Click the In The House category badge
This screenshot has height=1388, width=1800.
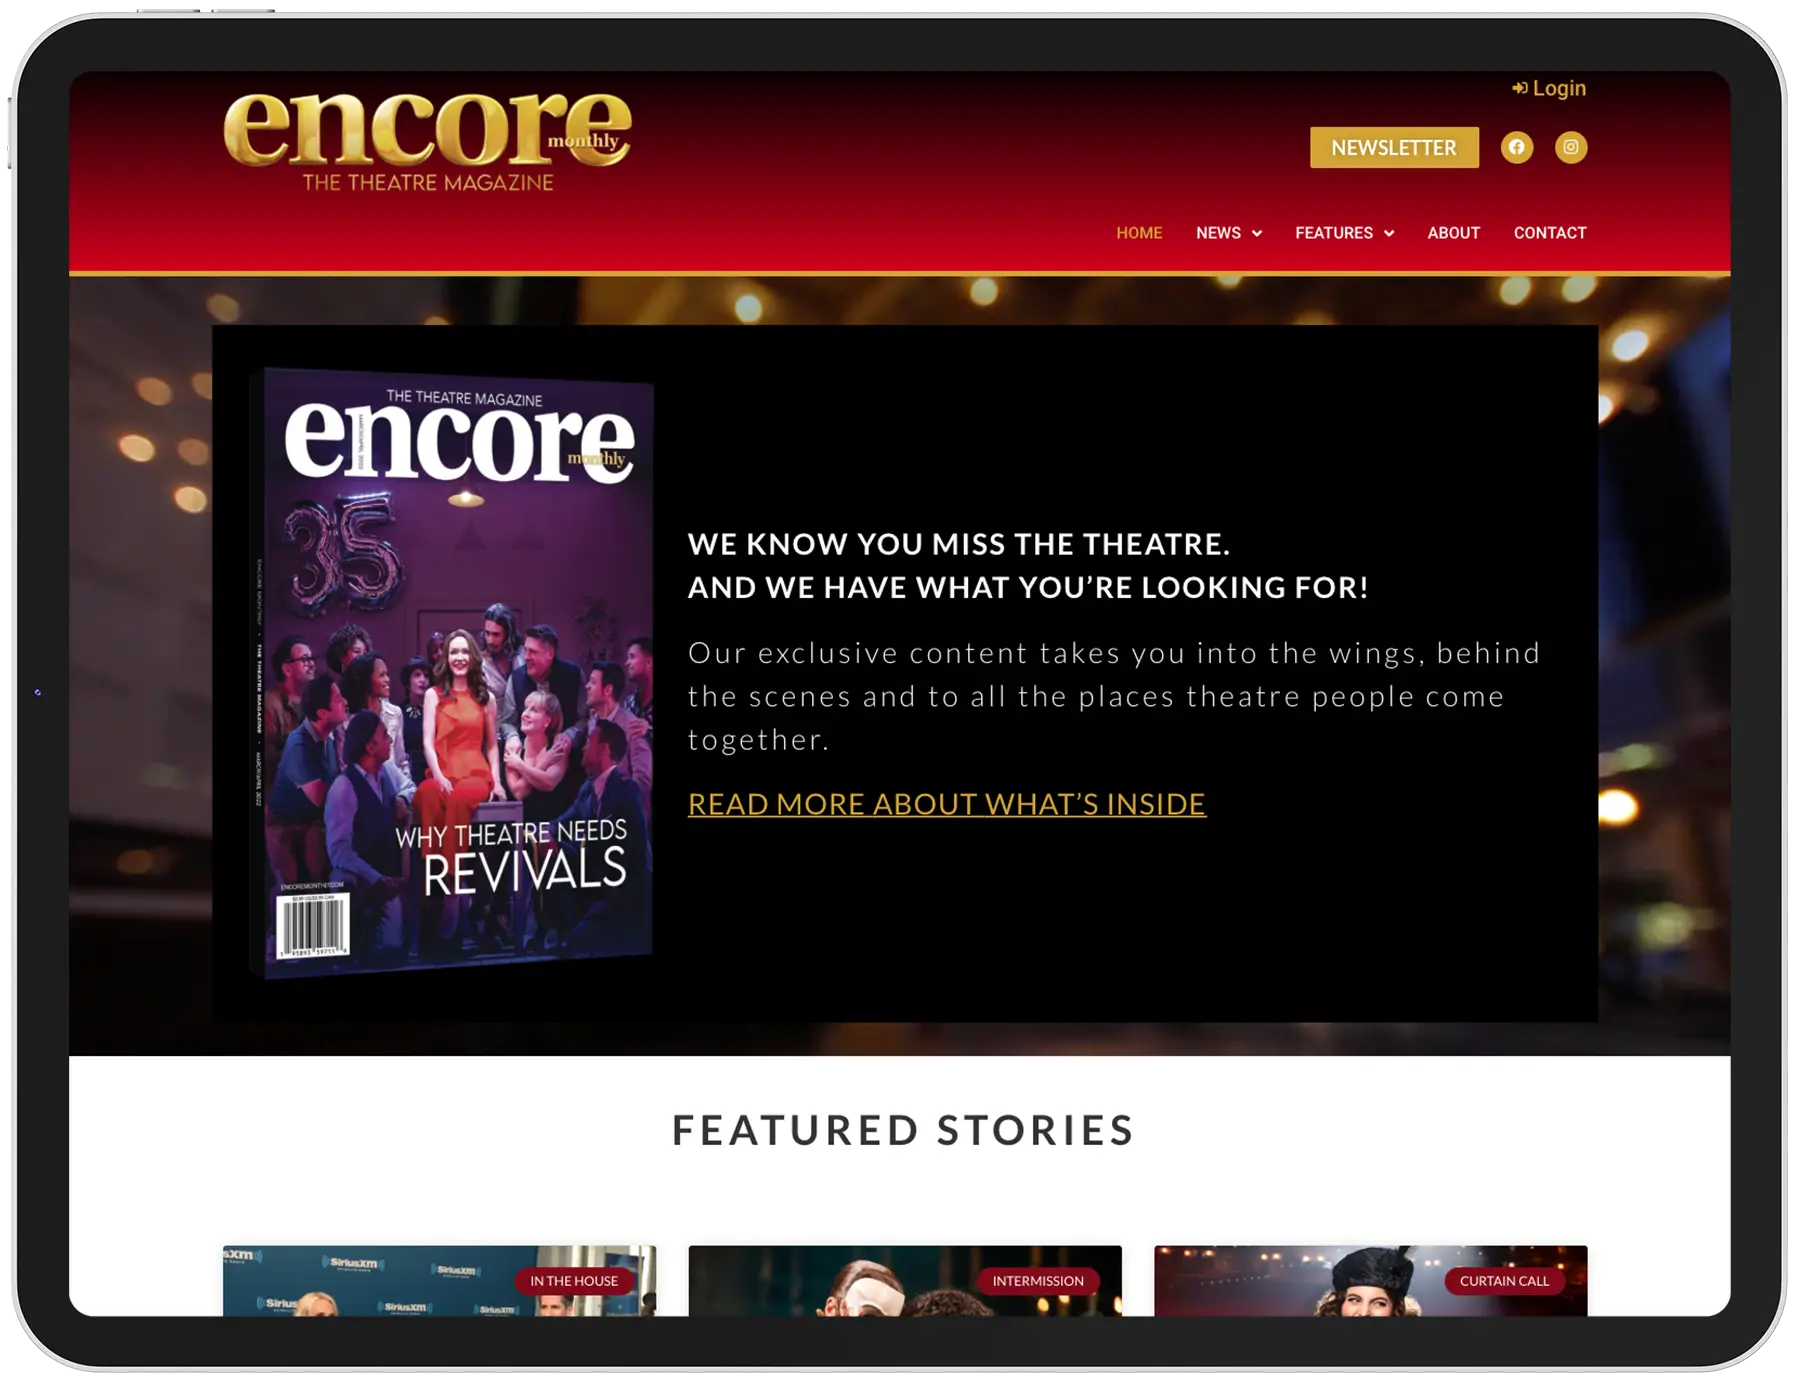(x=573, y=1281)
